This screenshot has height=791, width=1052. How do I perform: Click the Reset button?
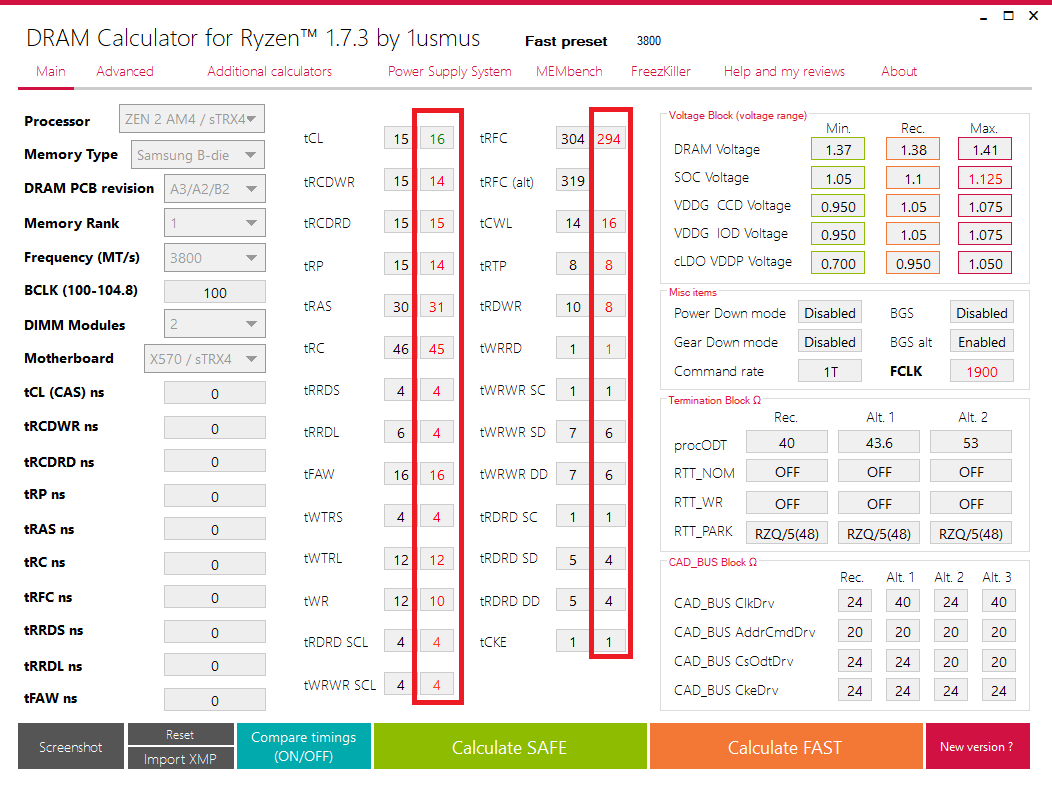click(x=180, y=734)
